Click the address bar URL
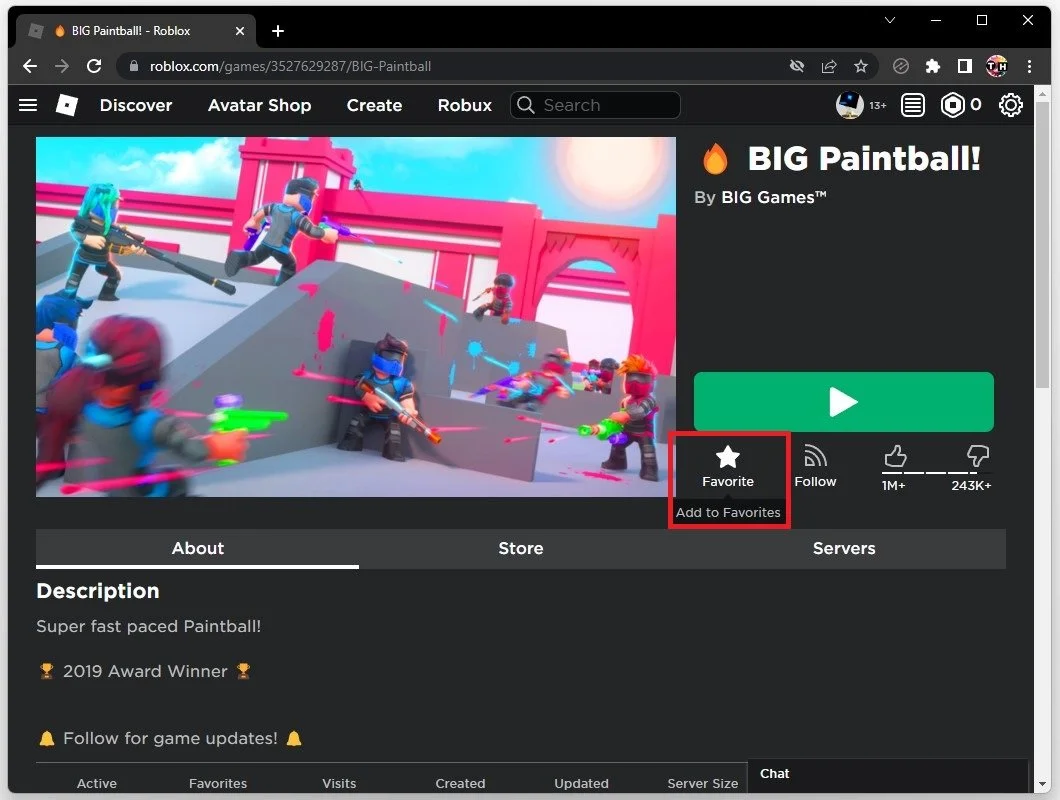1060x800 pixels. tap(290, 66)
